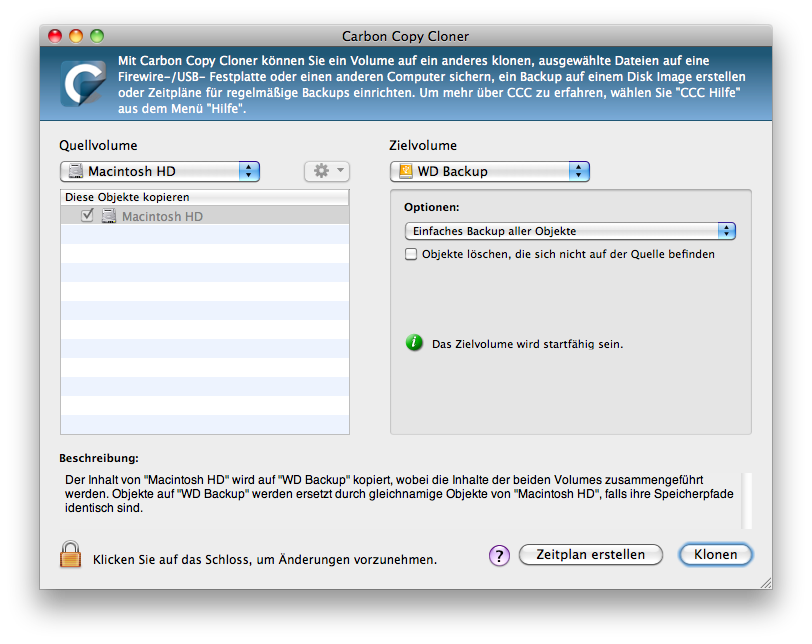Viewport: 812px width, 644px height.
Task: Click the Carbon Copy Cloner window title
Action: pos(405,36)
